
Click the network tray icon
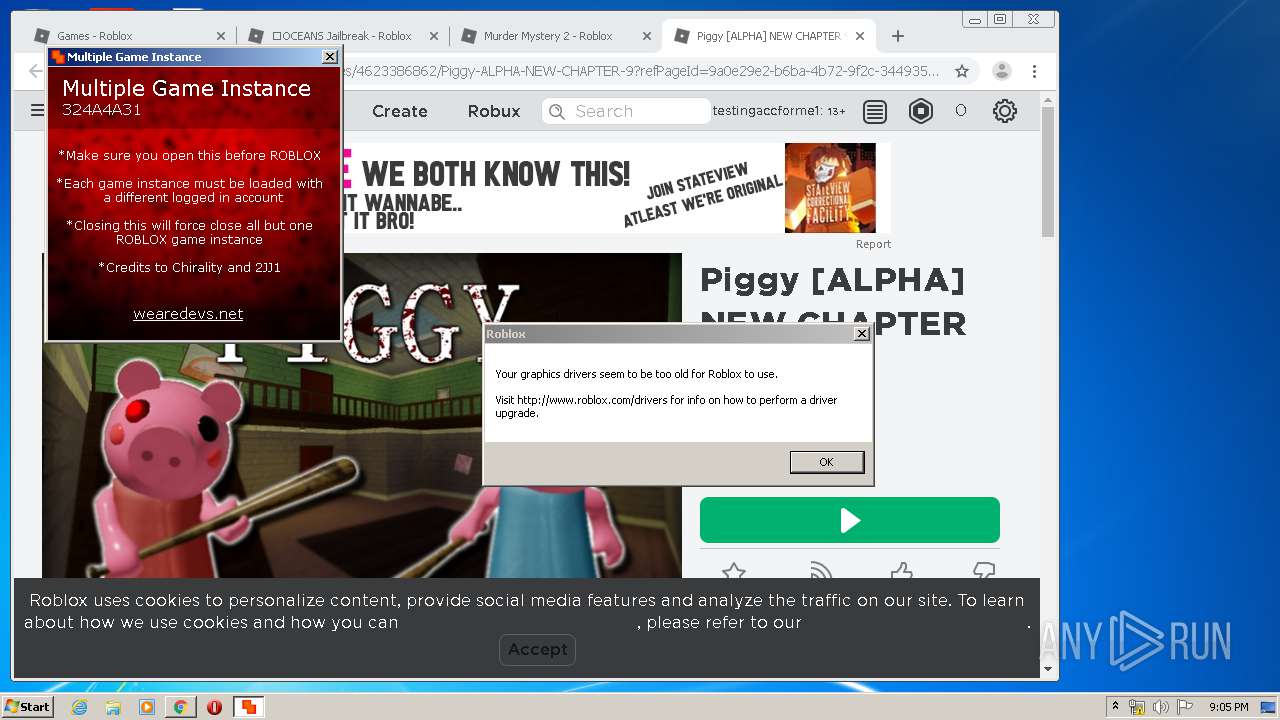(1137, 707)
